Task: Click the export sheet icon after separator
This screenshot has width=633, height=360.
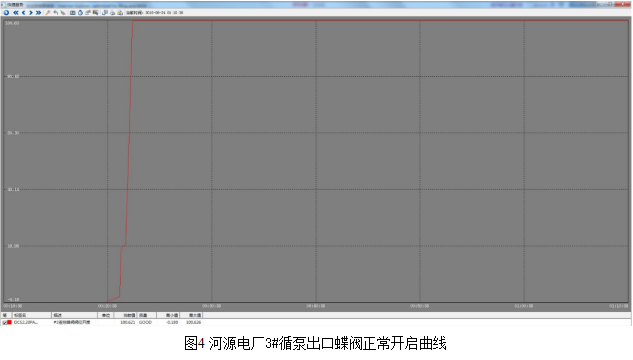Action: click(105, 13)
